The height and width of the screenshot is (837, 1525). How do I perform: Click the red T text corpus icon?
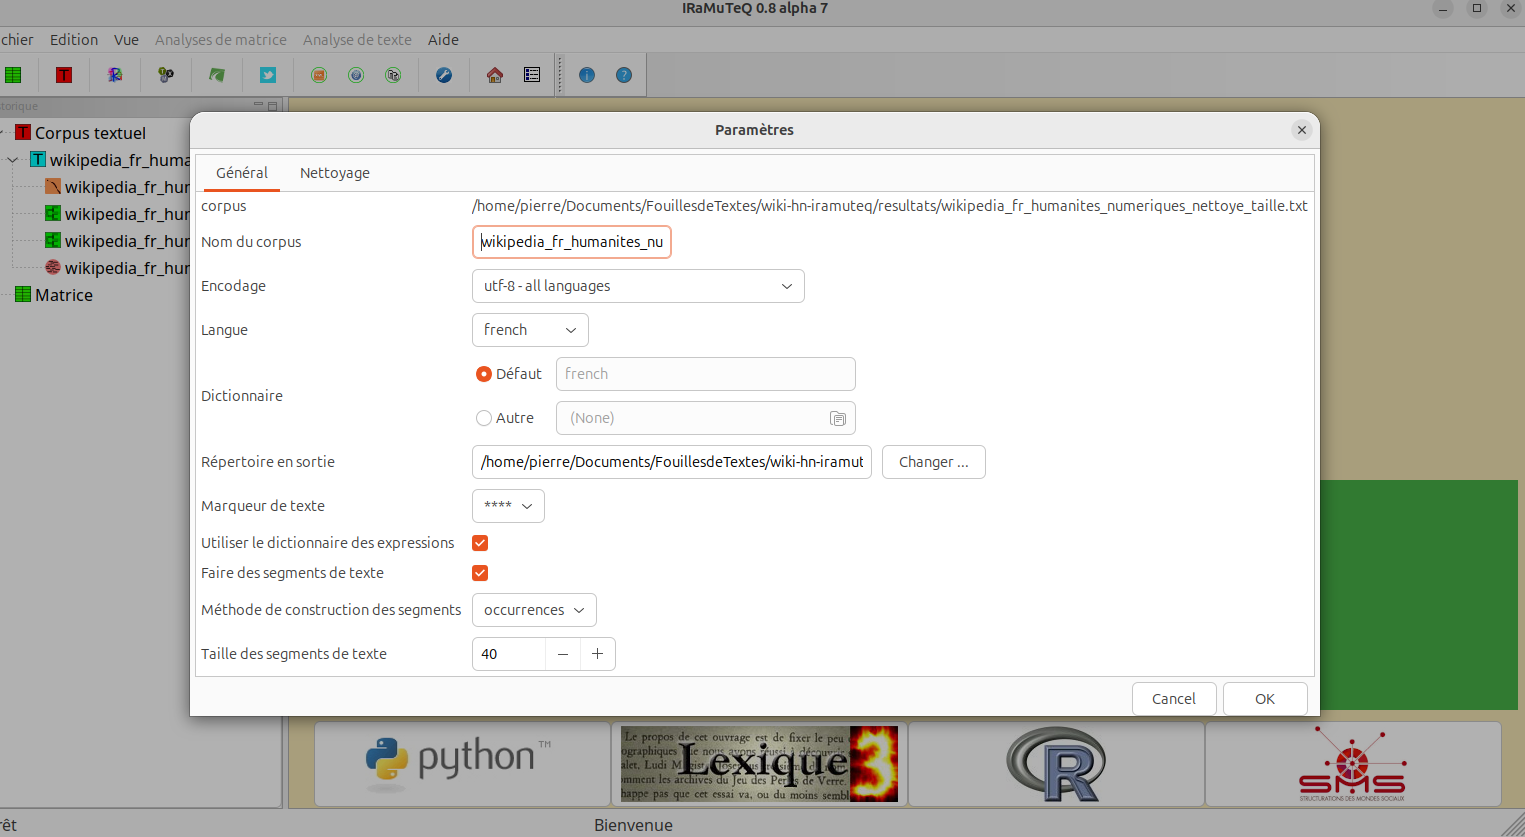coord(64,75)
